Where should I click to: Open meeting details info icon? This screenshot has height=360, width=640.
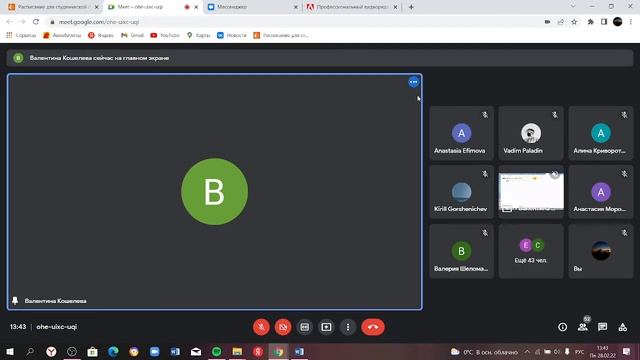point(562,327)
